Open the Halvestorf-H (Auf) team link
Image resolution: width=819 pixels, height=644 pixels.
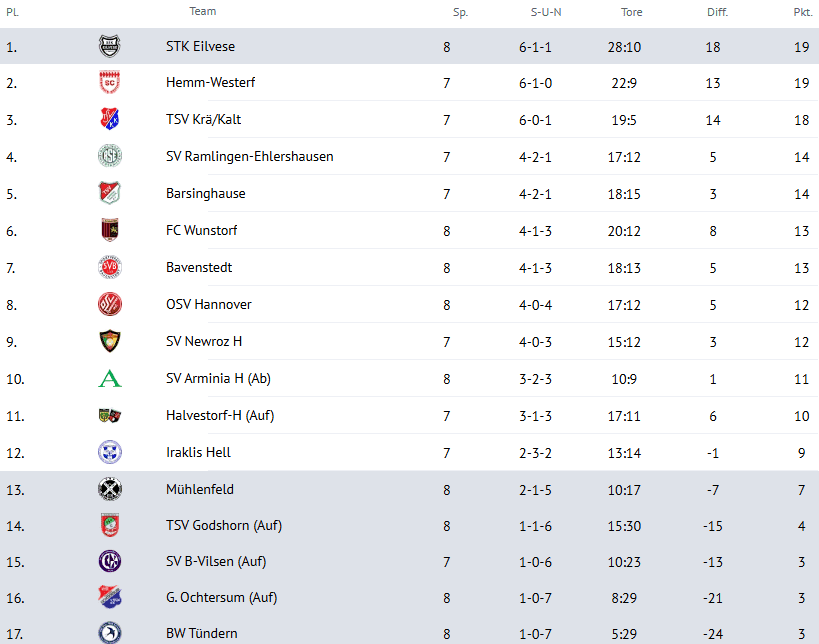point(219,416)
